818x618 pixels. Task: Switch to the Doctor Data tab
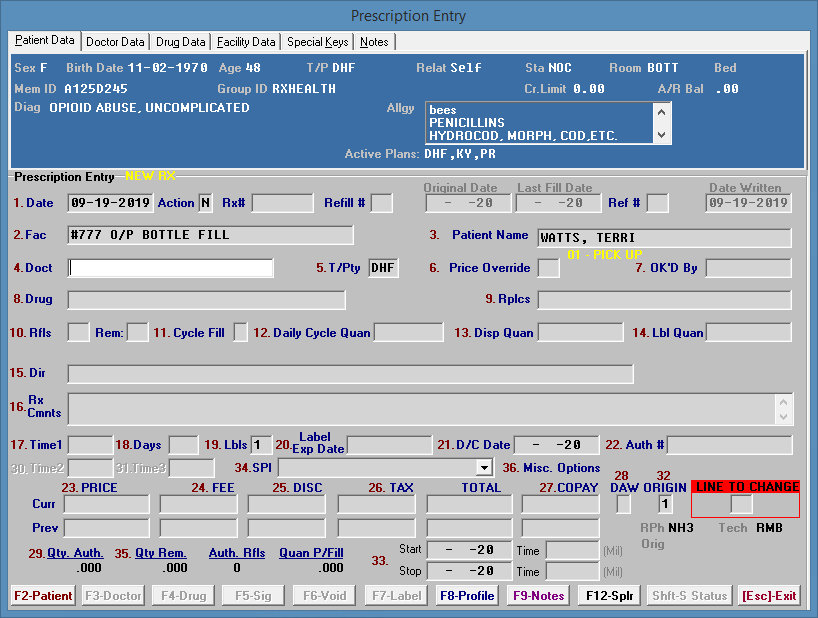[115, 42]
